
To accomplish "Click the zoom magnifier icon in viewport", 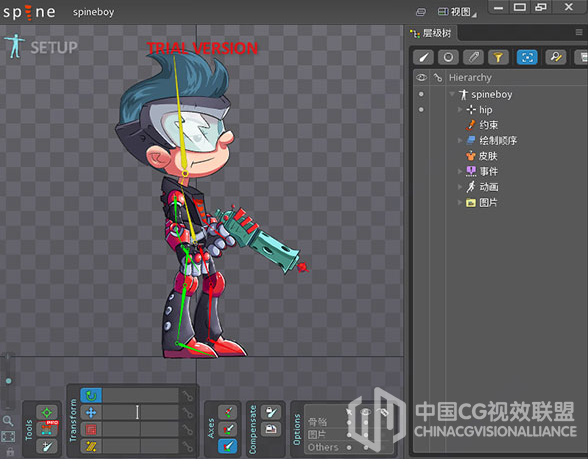I will (x=8, y=421).
